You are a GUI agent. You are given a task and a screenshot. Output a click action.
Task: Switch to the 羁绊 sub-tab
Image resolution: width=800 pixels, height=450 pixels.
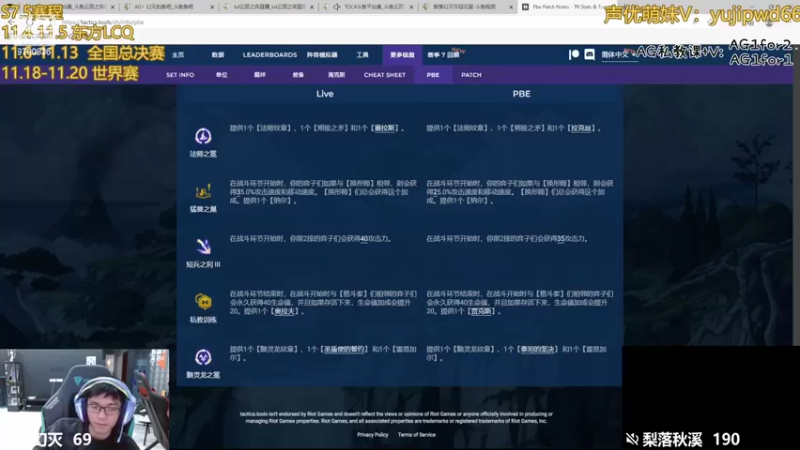[260, 75]
